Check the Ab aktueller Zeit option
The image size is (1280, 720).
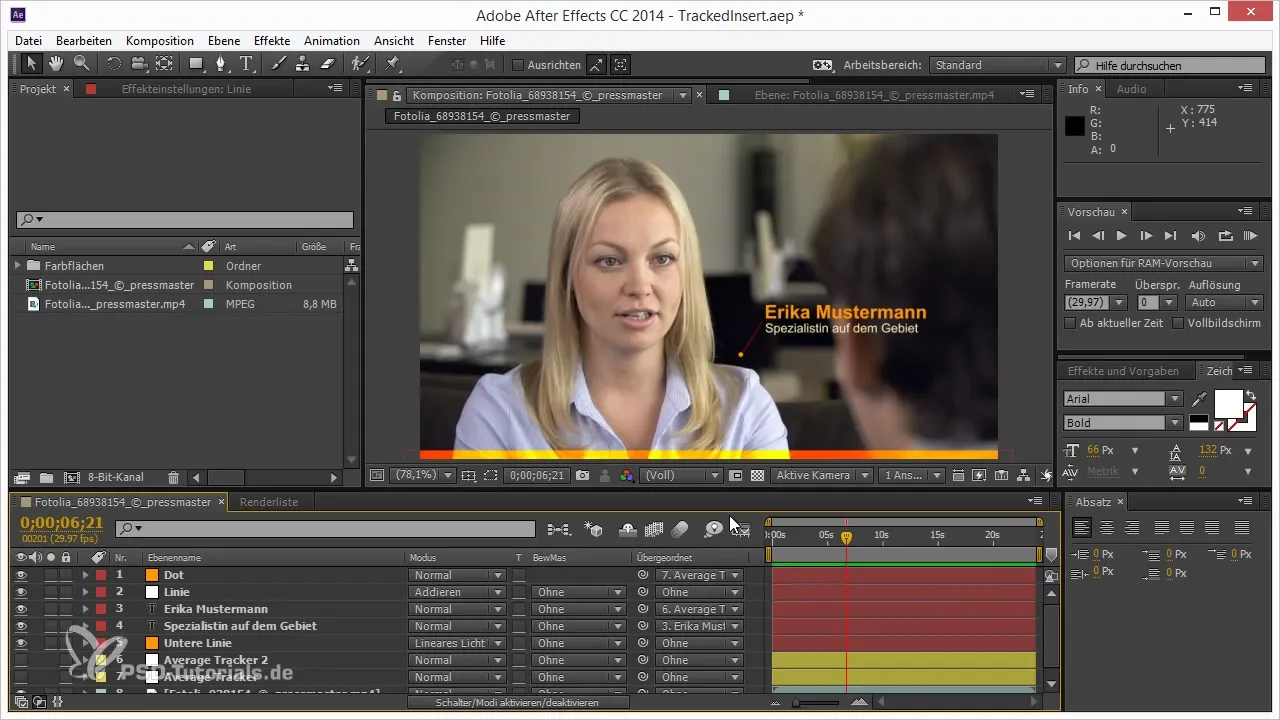pos(1071,323)
